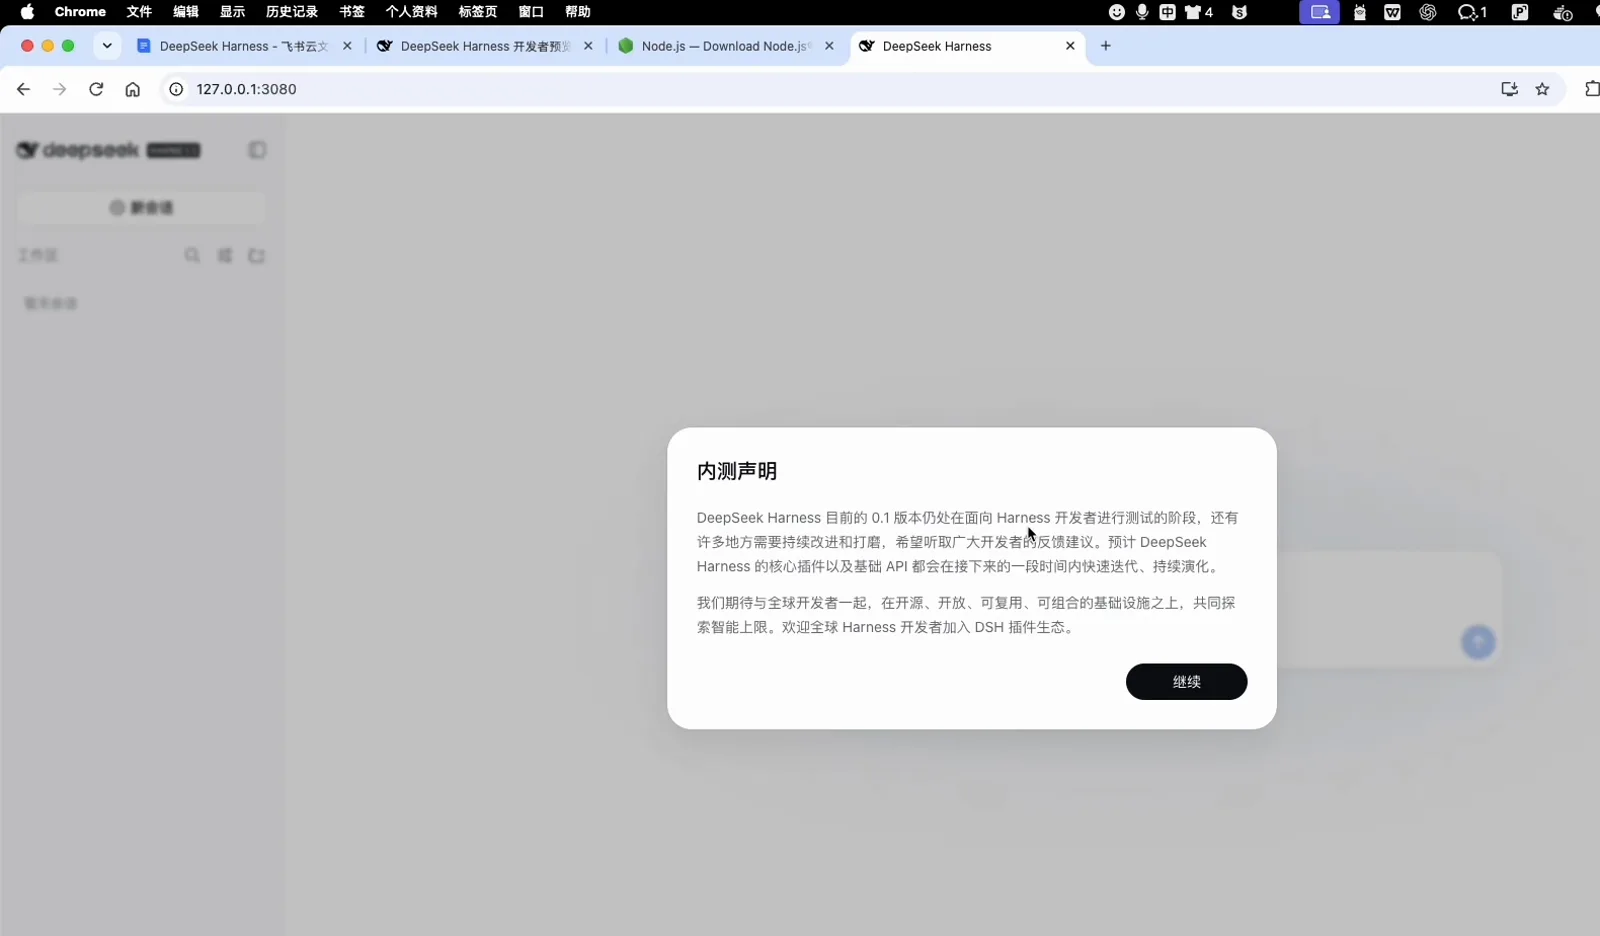Switch to DeepSeek Harness 飞书云文档 tab
The width and height of the screenshot is (1600, 936).
click(245, 46)
